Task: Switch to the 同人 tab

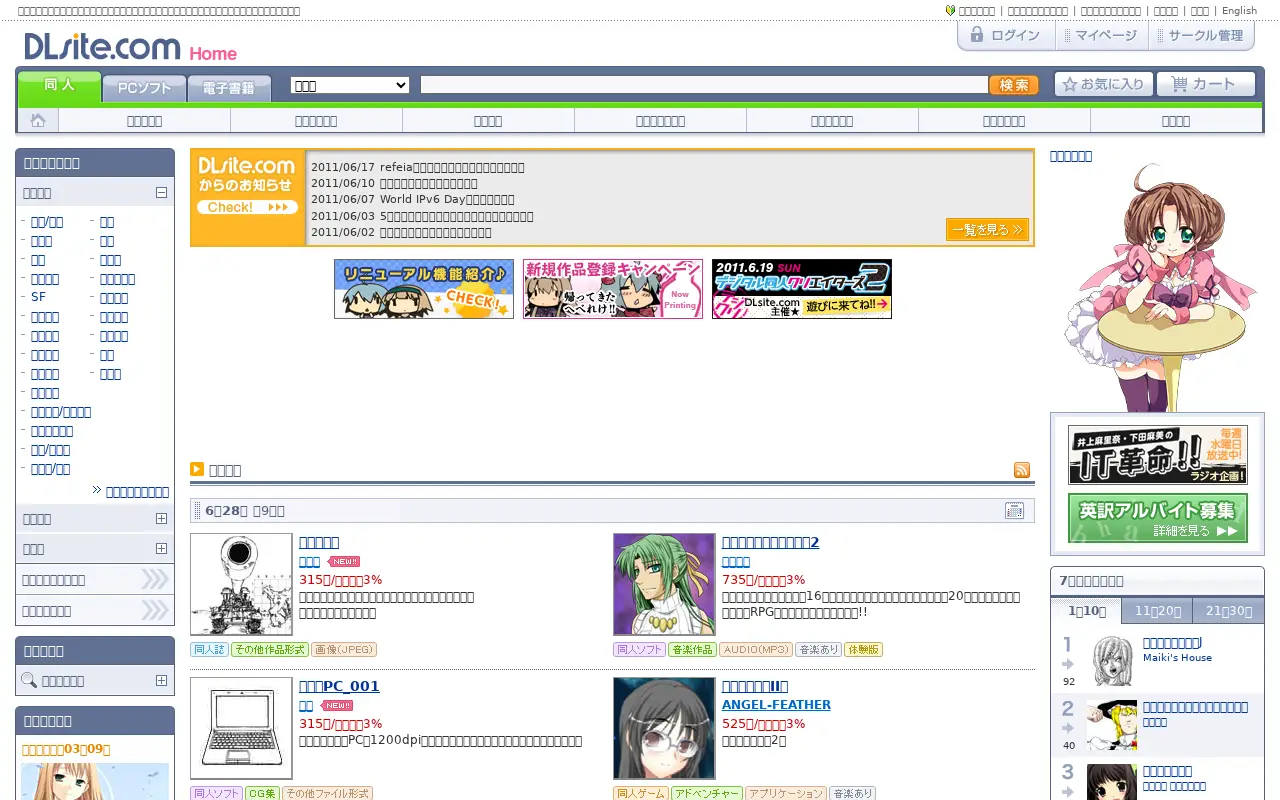Action: pos(60,87)
